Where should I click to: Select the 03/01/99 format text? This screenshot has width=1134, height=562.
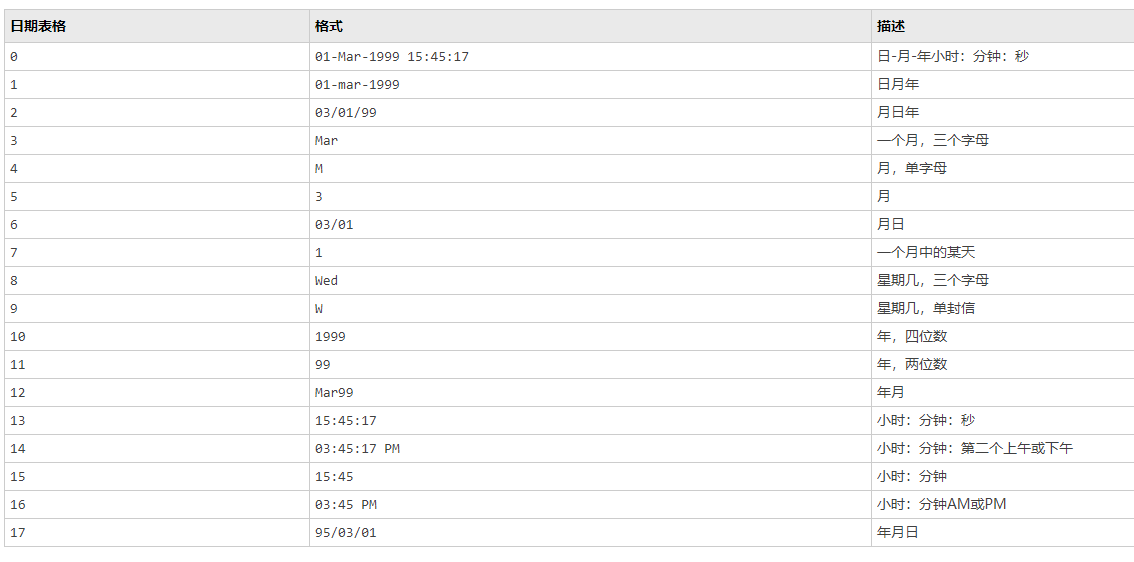pos(345,113)
